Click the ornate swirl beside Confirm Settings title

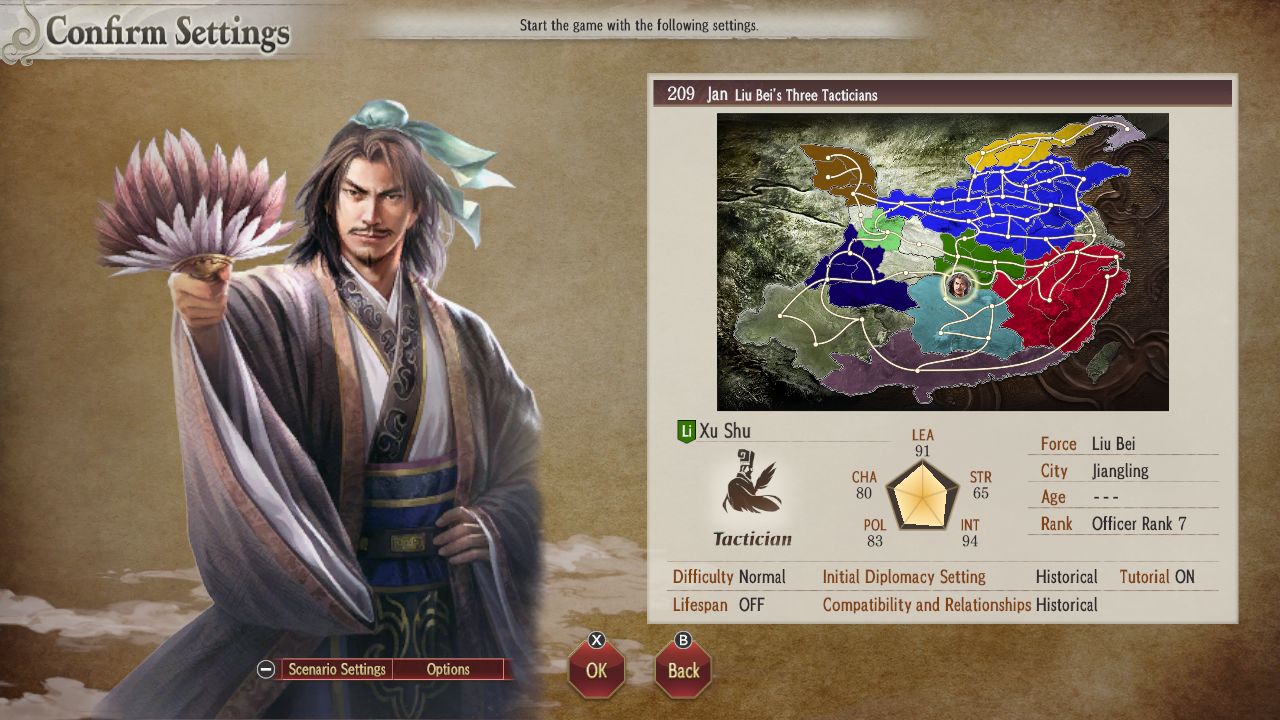point(22,33)
